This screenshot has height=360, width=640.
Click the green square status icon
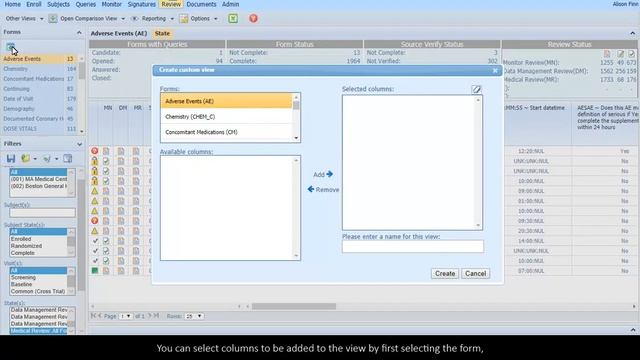pyautogui.click(x=95, y=271)
